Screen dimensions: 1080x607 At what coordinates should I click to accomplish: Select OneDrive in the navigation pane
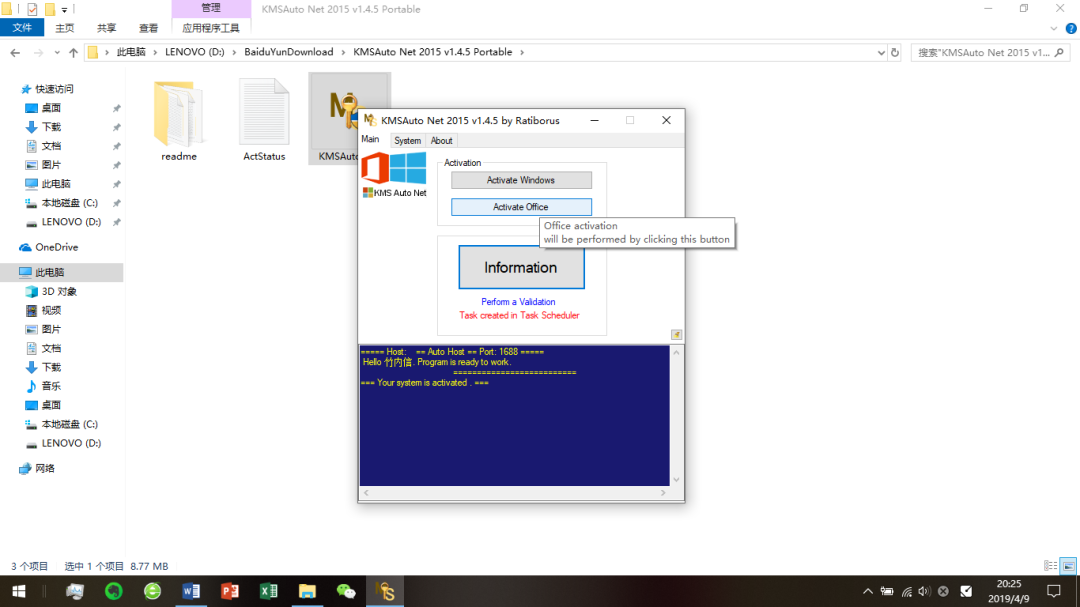(56, 247)
